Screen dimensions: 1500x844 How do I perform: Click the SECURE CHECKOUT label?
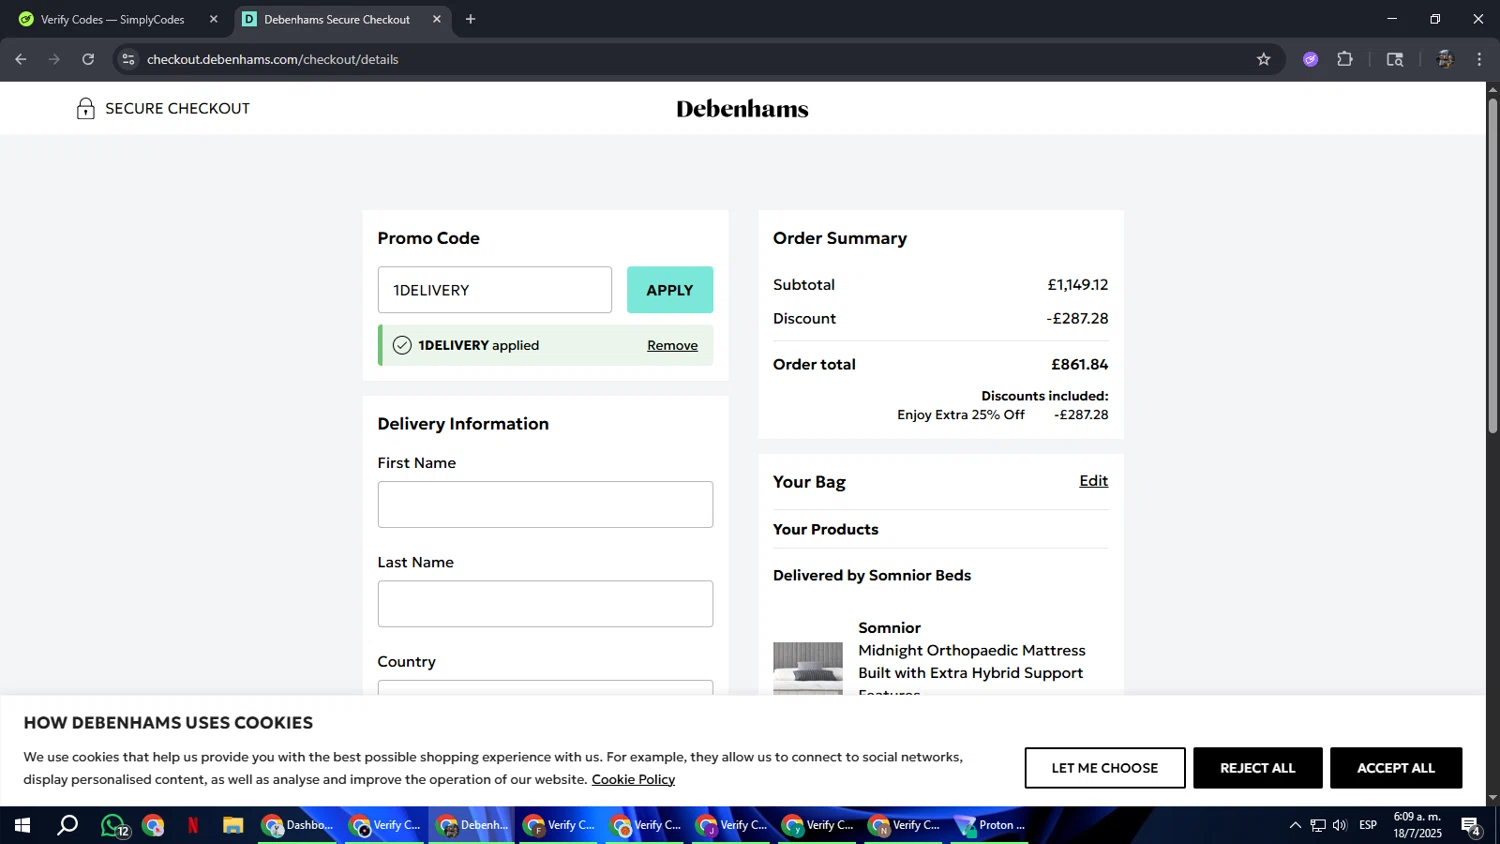177,109
